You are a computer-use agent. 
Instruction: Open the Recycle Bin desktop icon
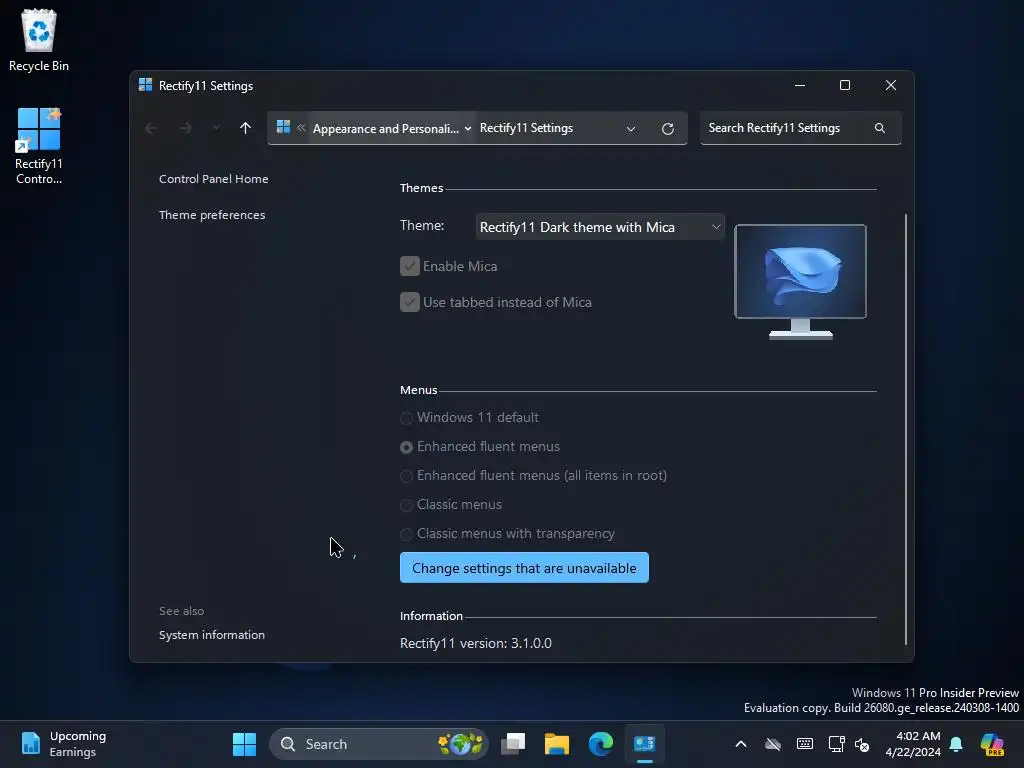tap(39, 39)
